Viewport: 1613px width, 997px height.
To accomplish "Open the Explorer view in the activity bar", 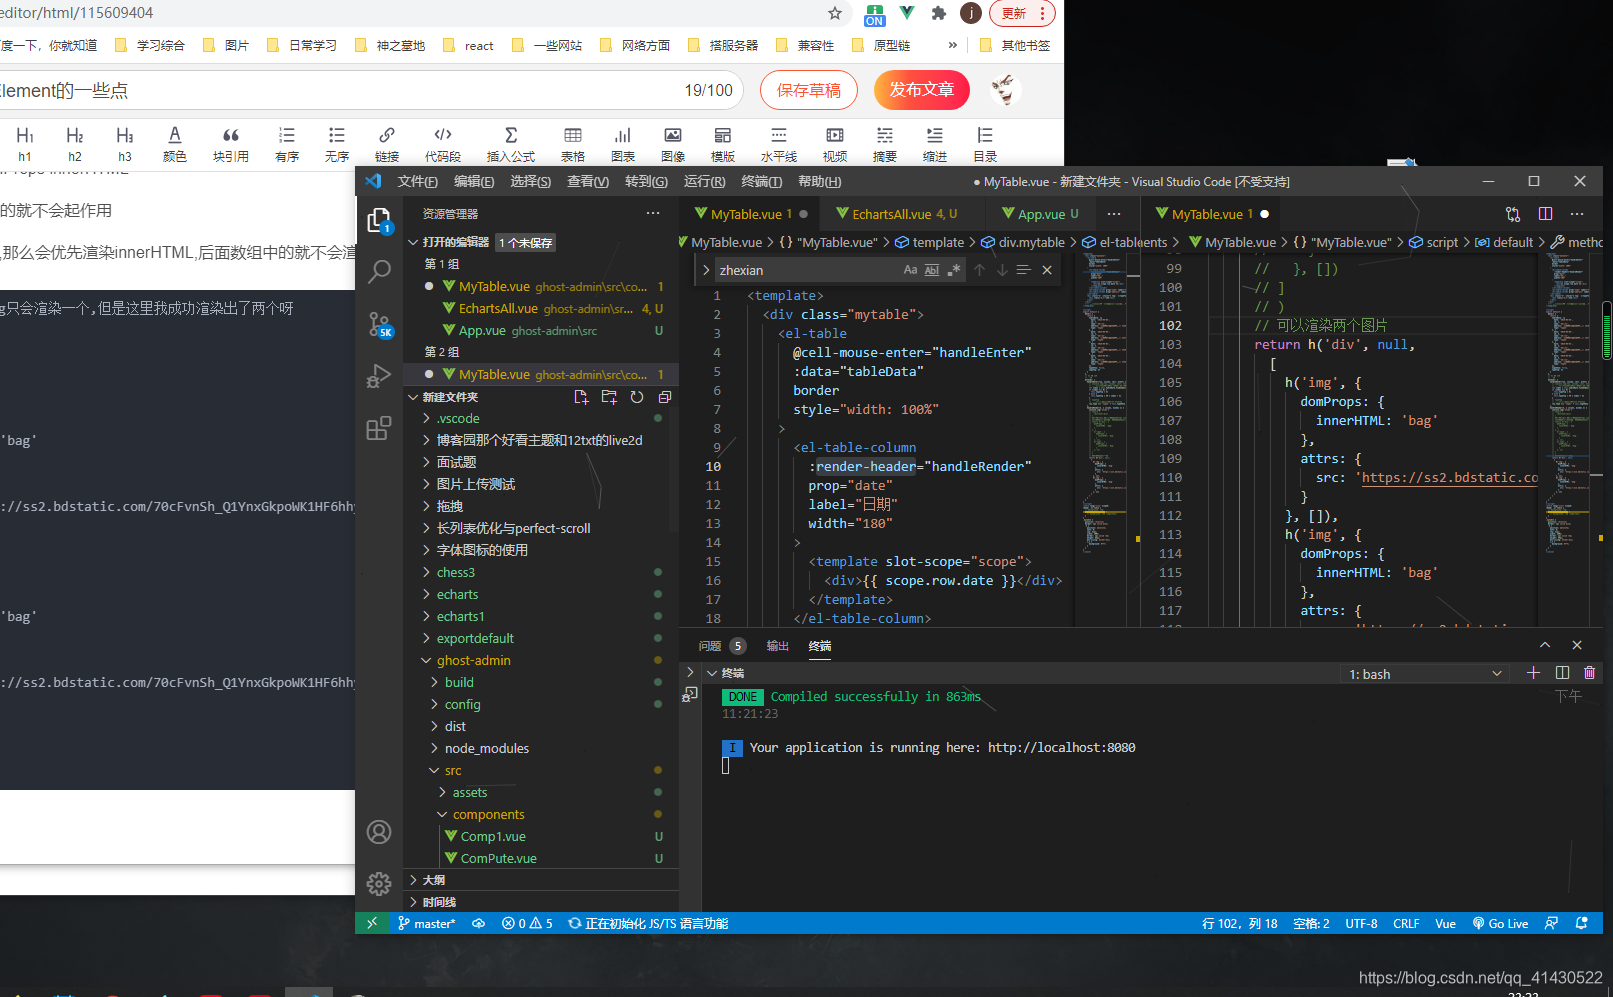I will point(379,221).
